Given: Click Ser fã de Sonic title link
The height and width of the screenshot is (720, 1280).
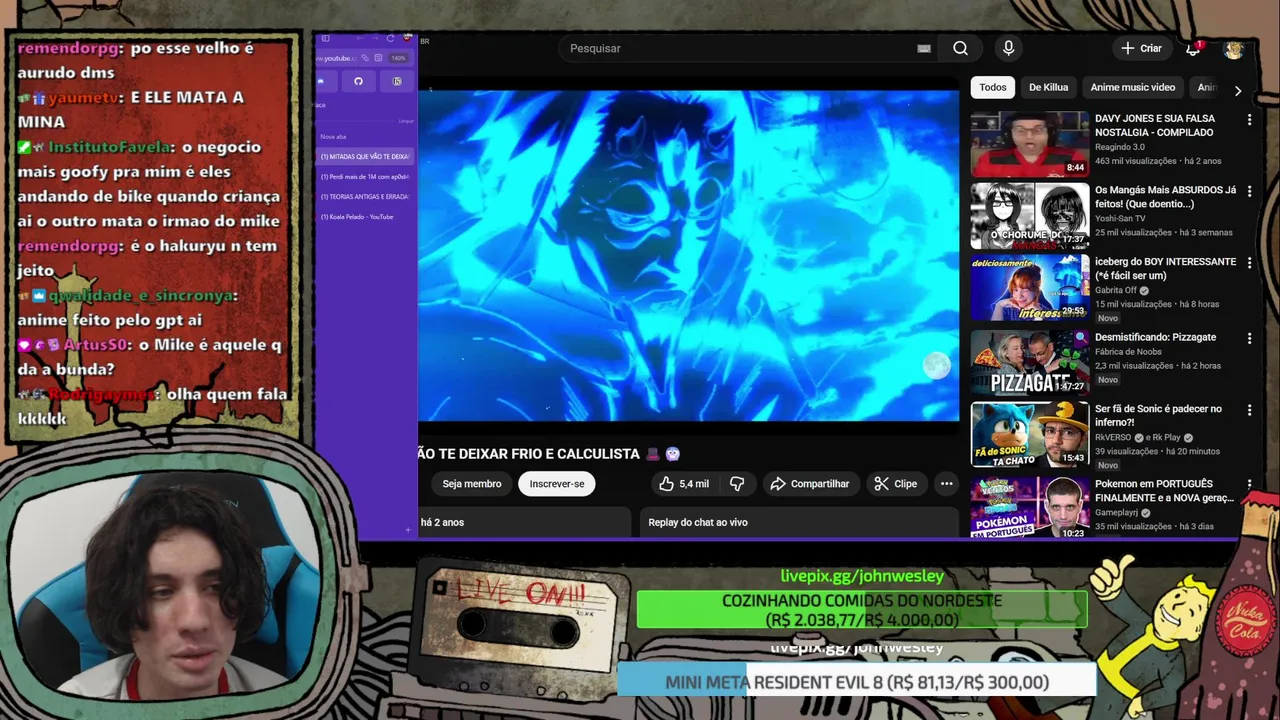Looking at the screenshot, I should pyautogui.click(x=1158, y=416).
